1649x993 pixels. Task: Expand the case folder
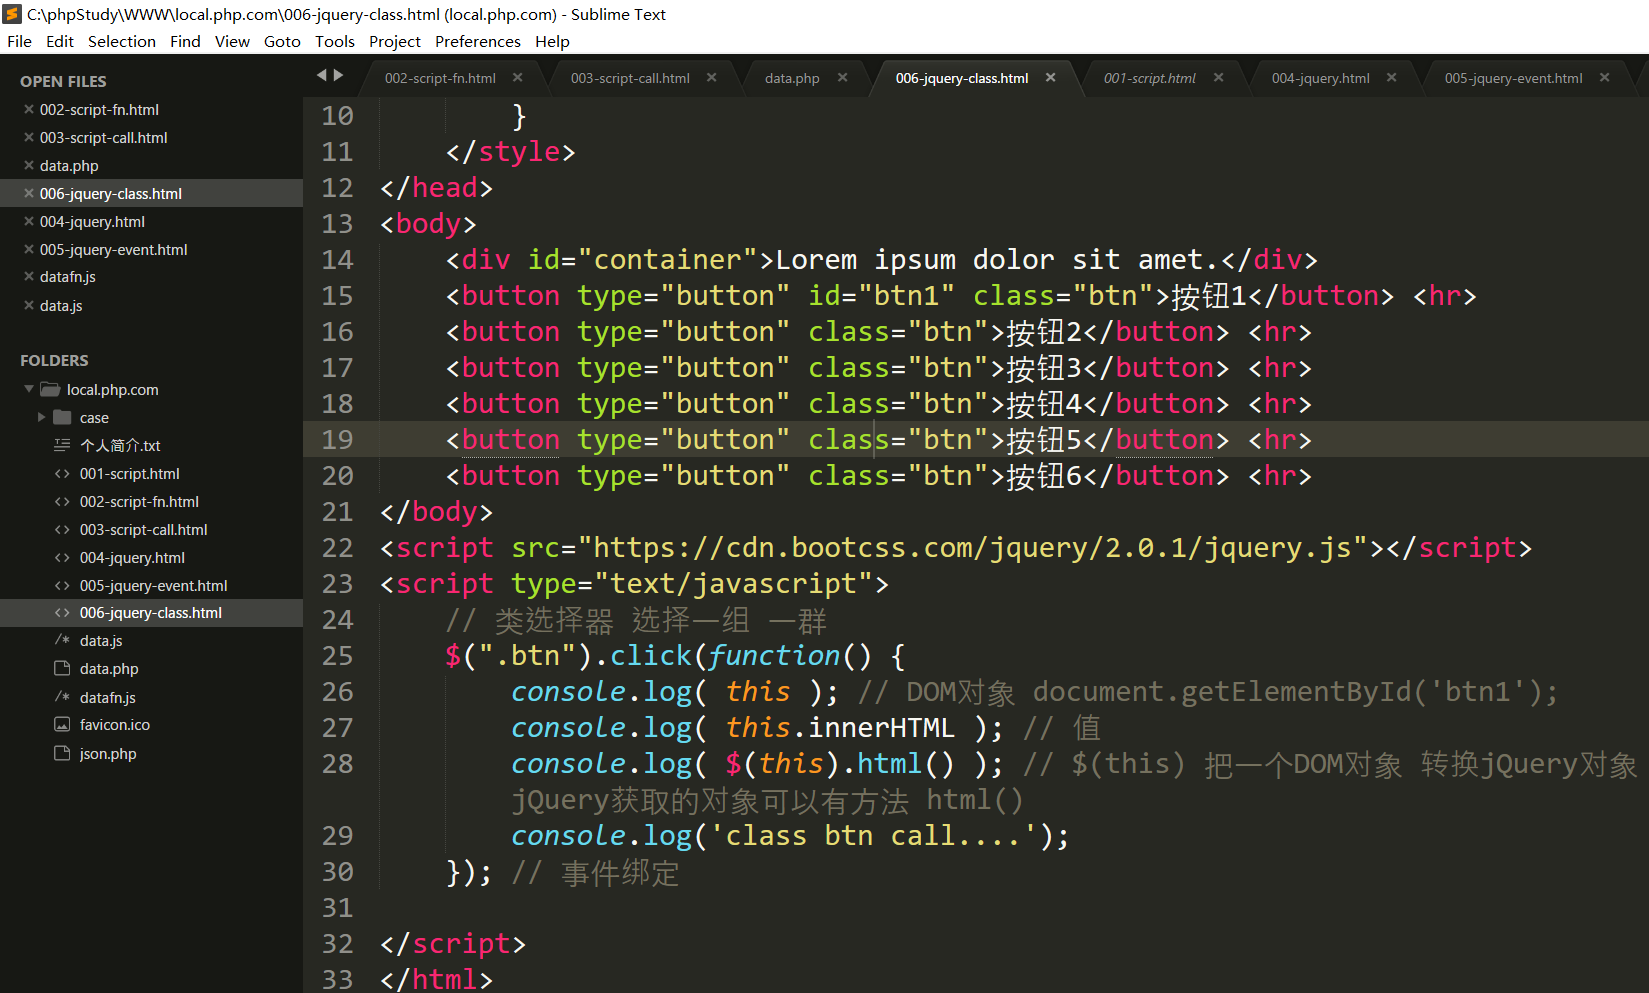tap(41, 417)
